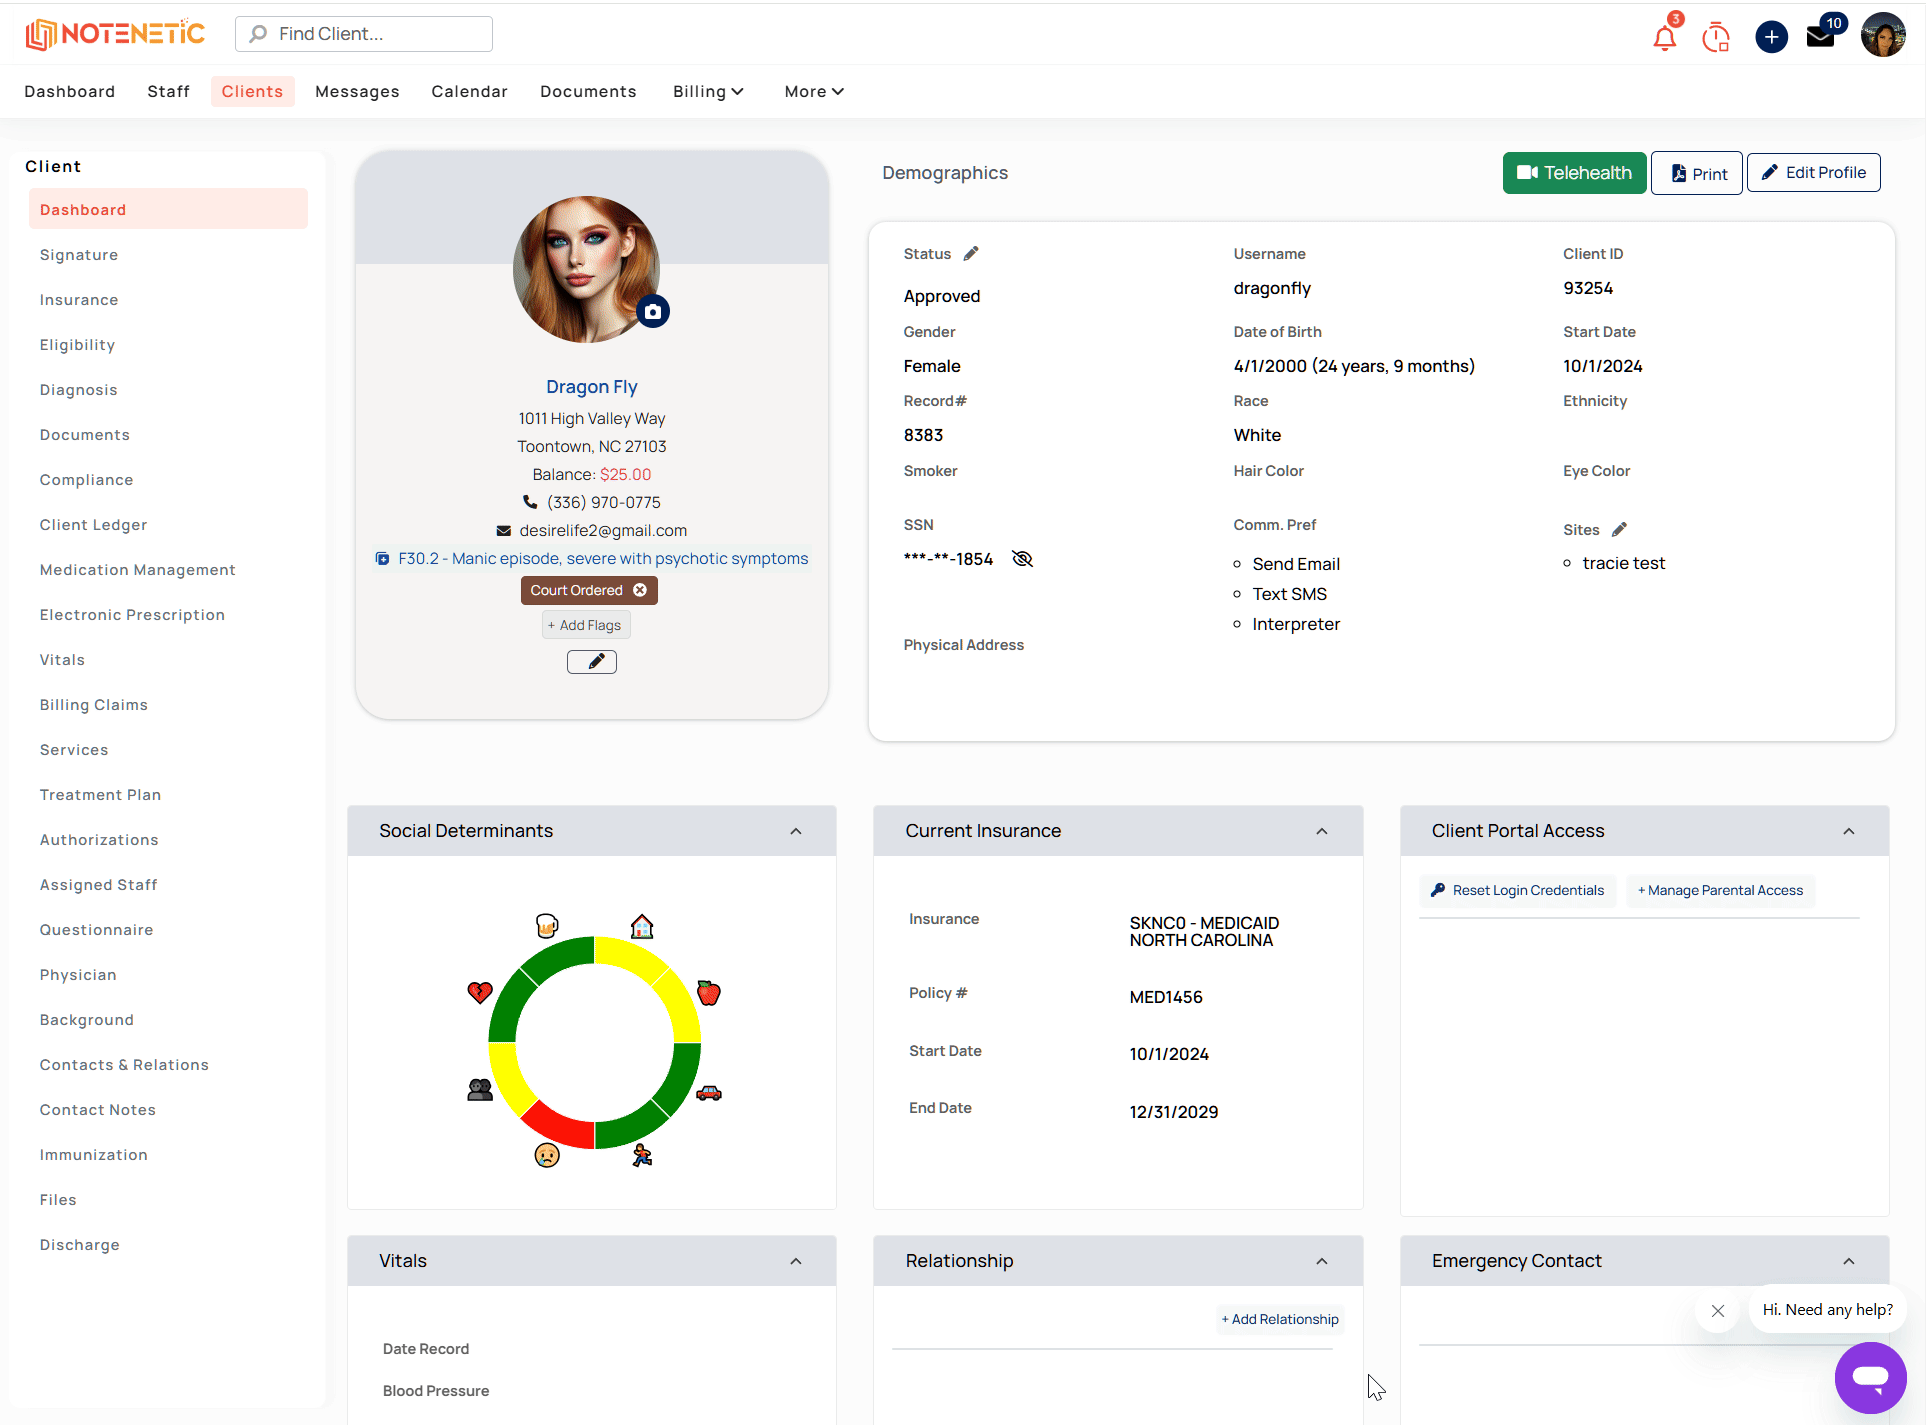Click the pencil edit button below Add Flags
This screenshot has width=1926, height=1425.
click(592, 662)
